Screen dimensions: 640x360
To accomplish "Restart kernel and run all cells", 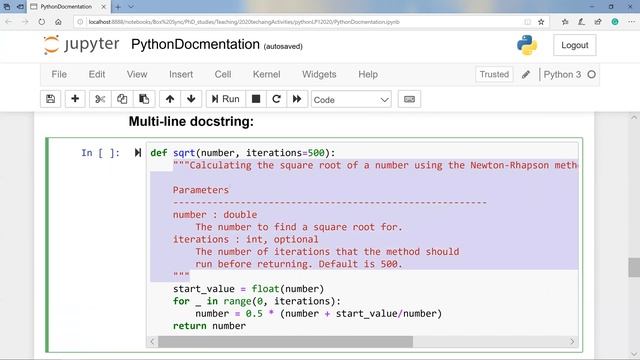I will point(297,99).
